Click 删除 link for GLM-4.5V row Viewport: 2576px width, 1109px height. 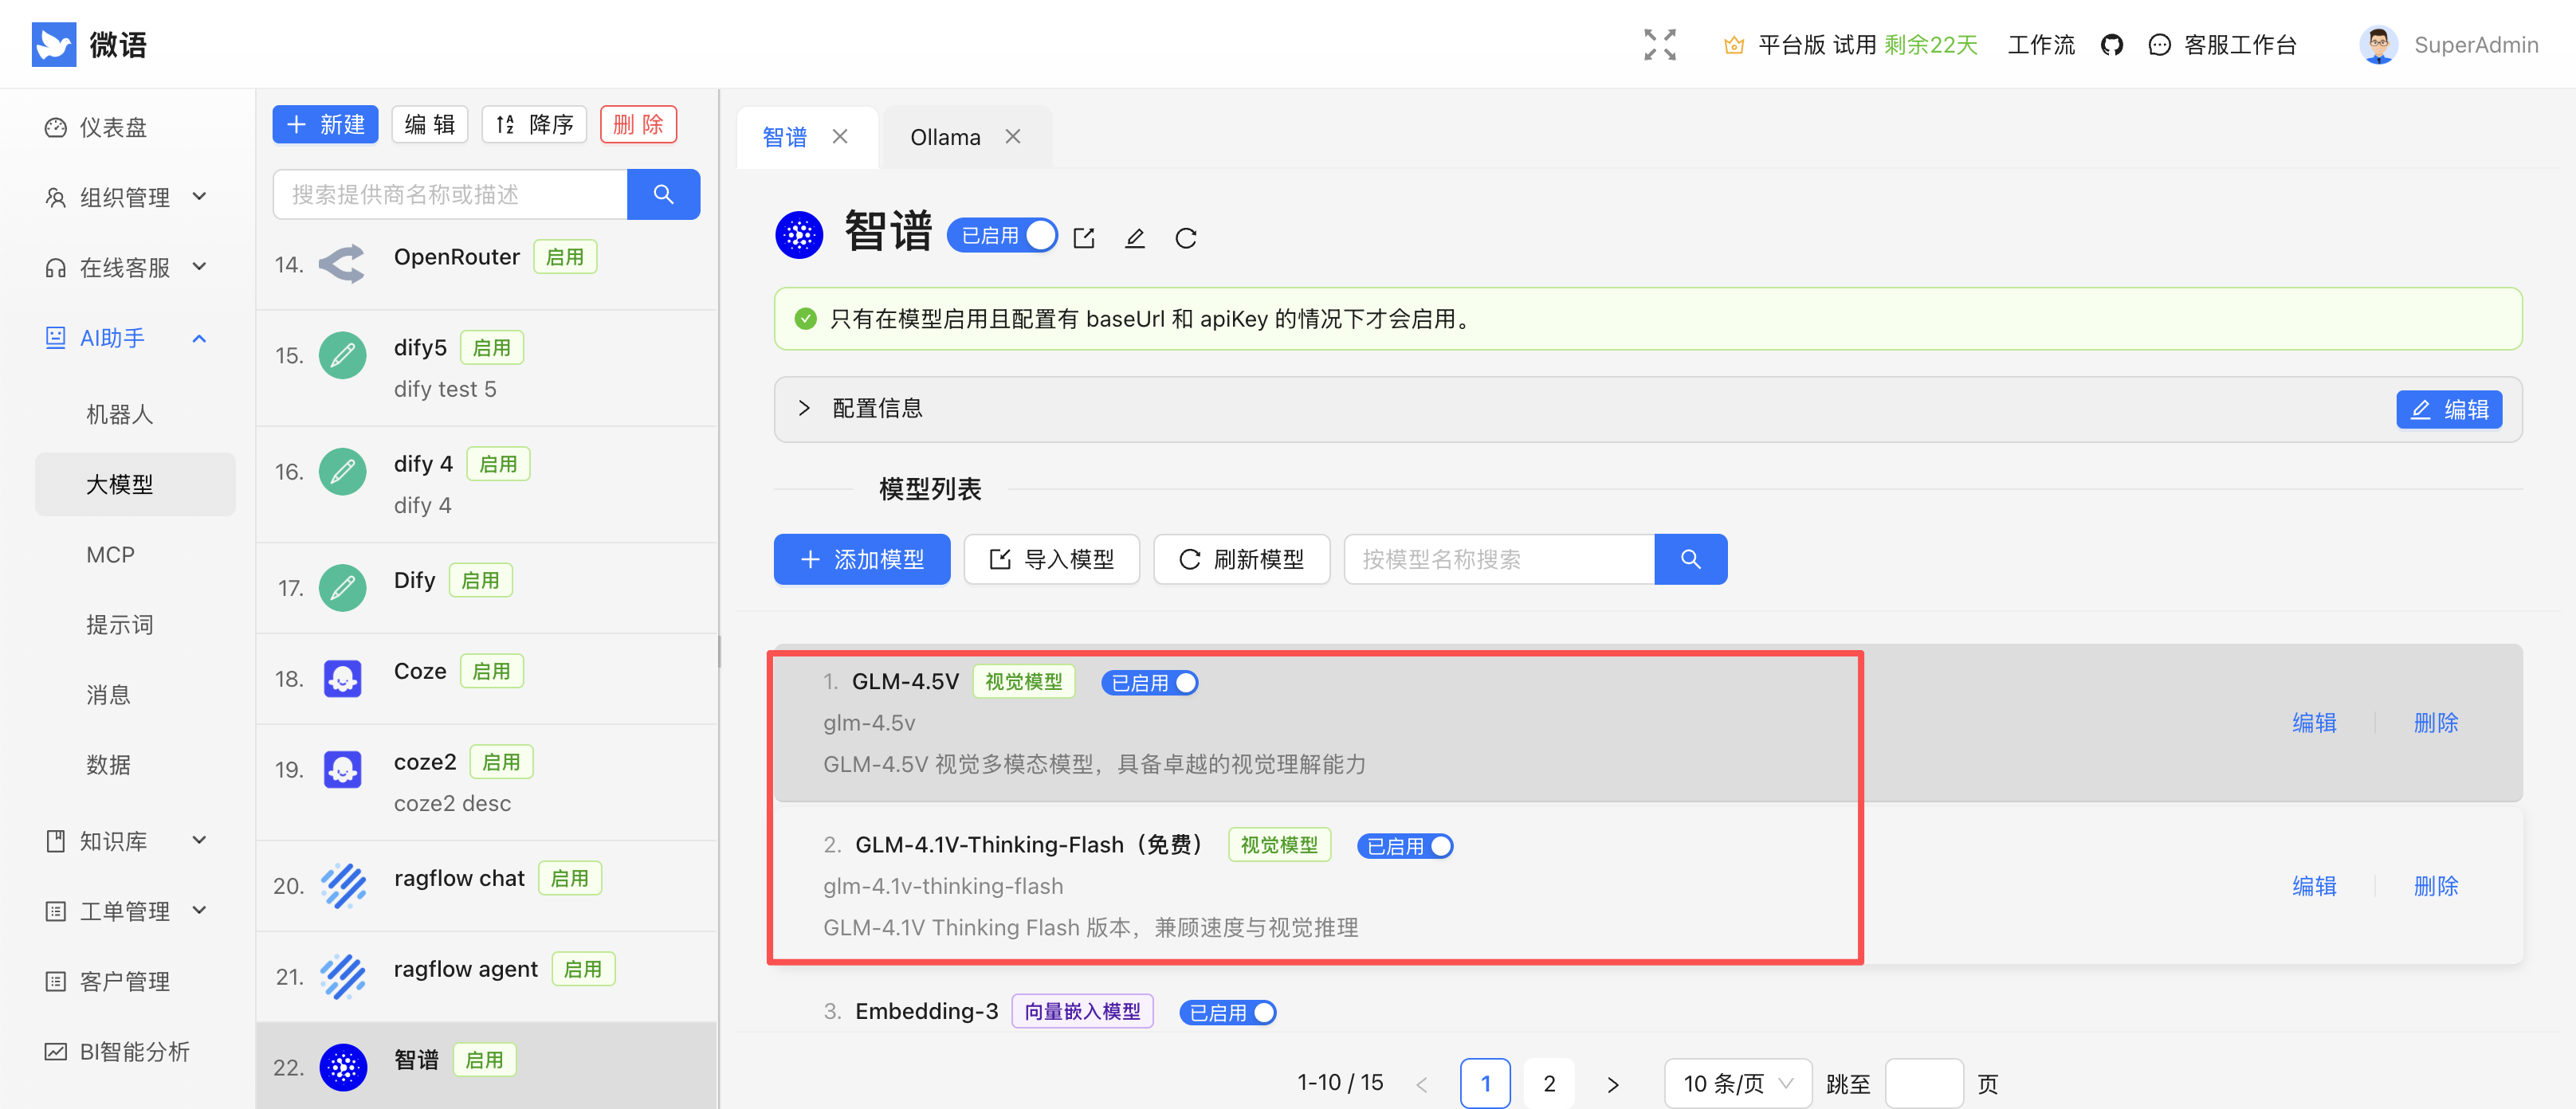(x=2435, y=722)
